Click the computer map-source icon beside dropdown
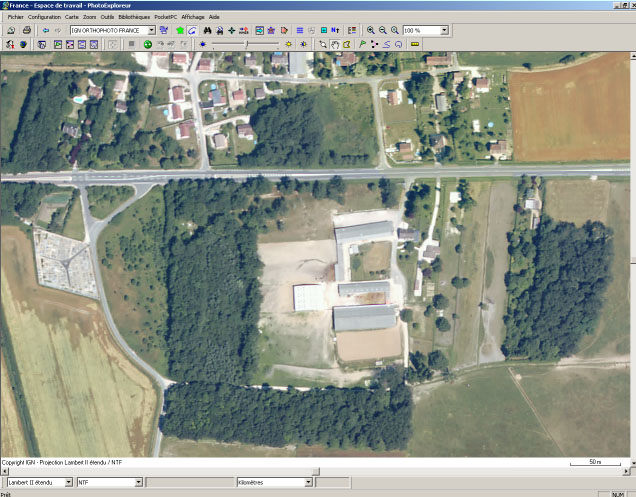Image resolution: width=636 pixels, height=497 pixels. [x=164, y=30]
